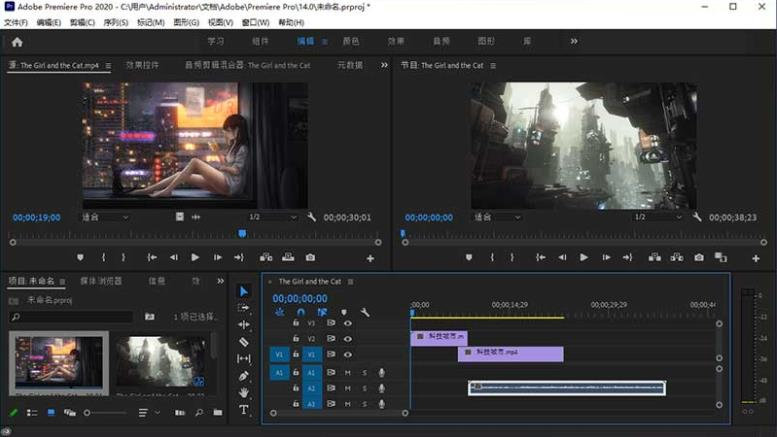This screenshot has width=777, height=437.
Task: Click Insert button in Source monitor
Action: tap(266, 257)
